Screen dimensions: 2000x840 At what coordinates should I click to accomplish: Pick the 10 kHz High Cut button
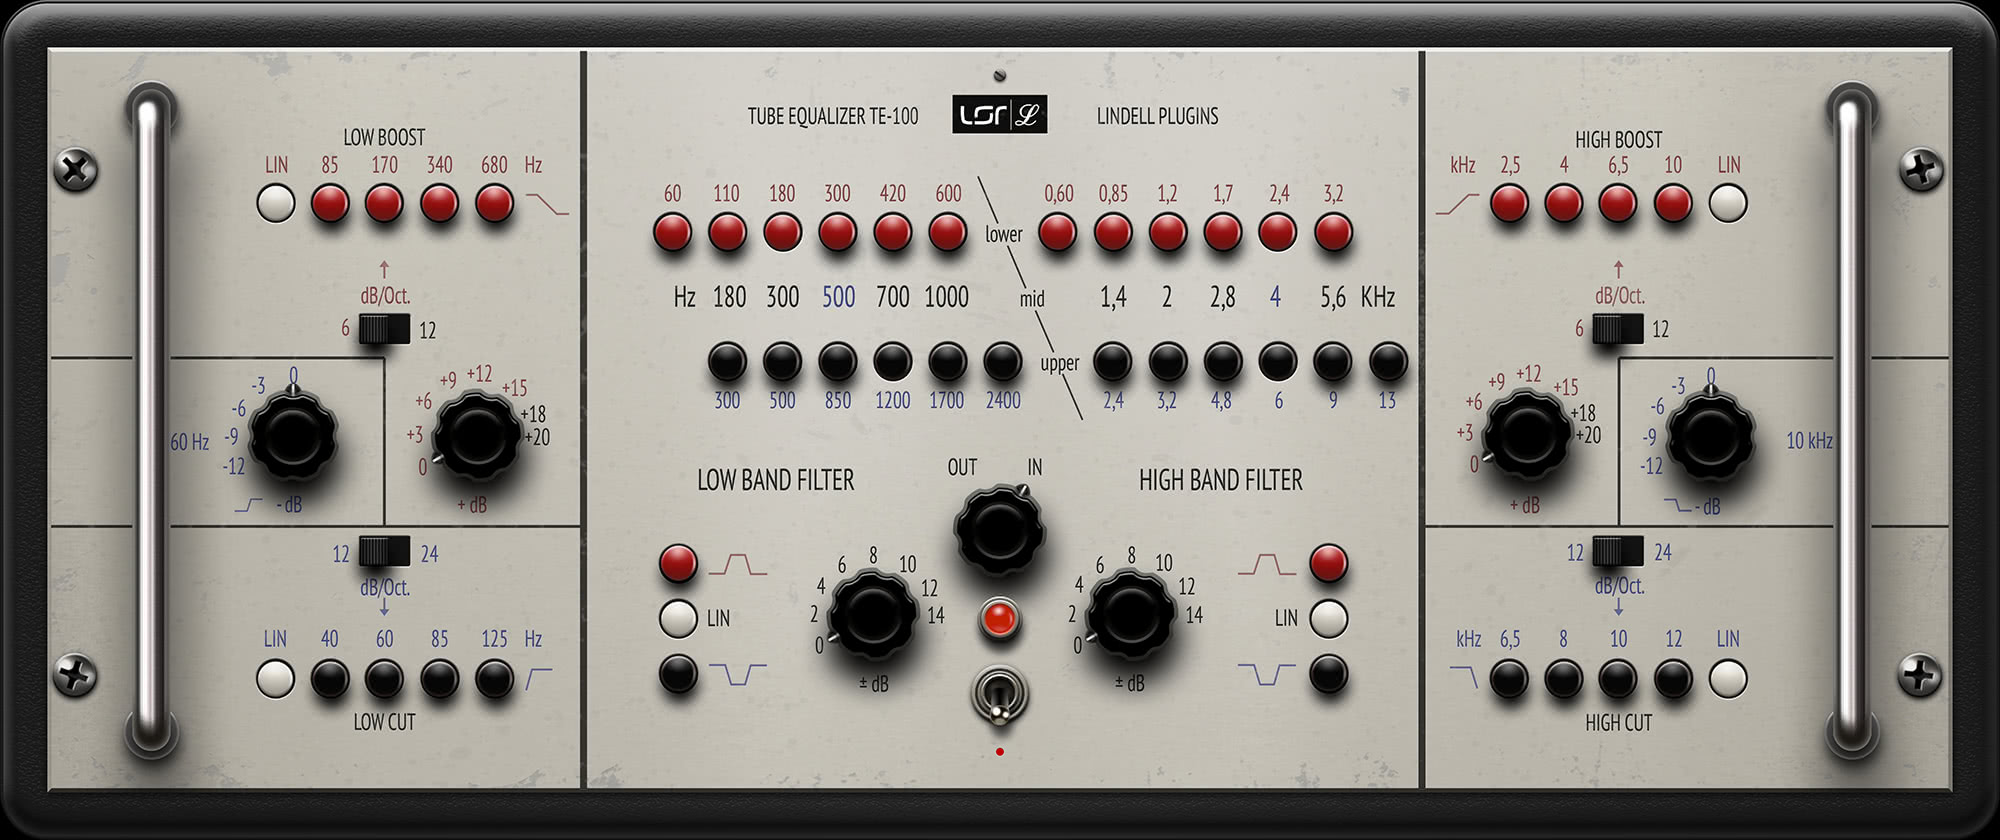coord(1618,679)
